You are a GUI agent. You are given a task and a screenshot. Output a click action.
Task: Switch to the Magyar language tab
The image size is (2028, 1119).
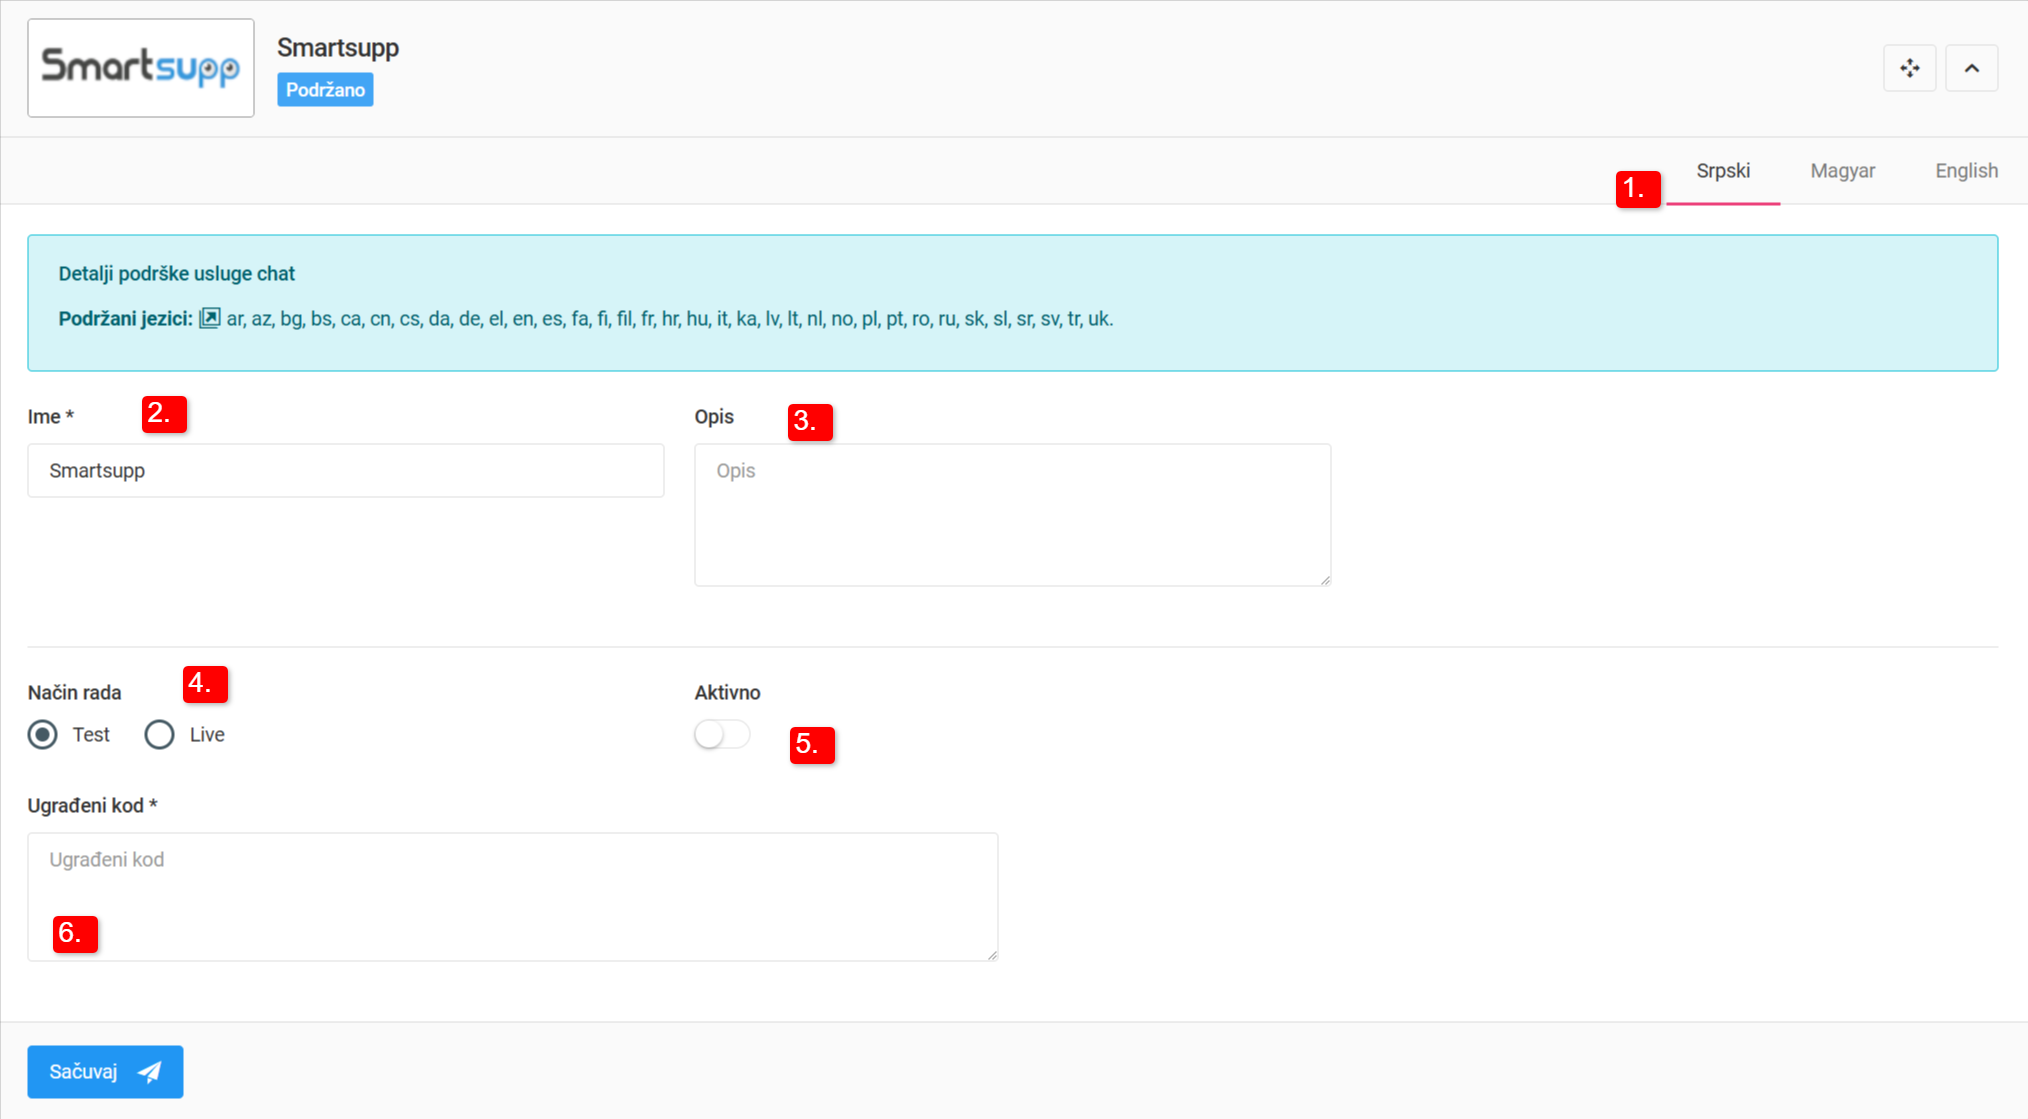coord(1842,171)
